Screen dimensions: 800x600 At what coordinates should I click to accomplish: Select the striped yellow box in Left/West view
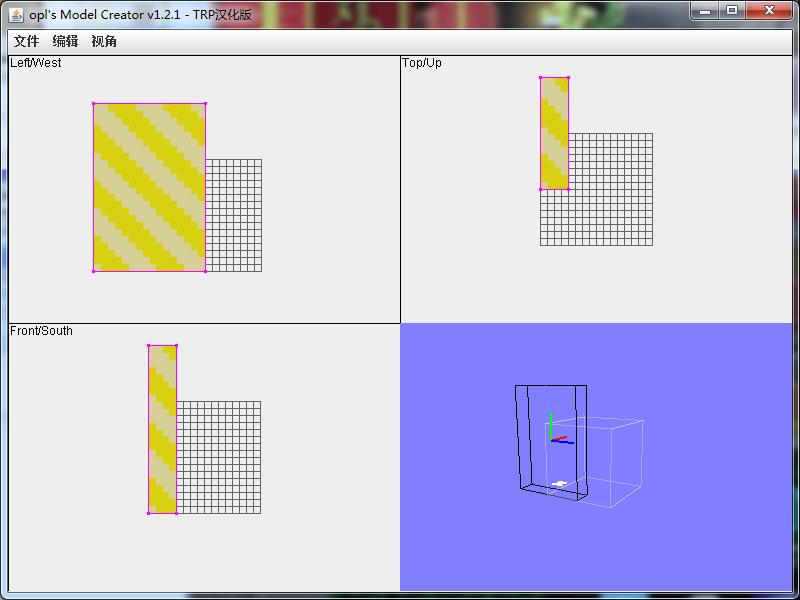pyautogui.click(x=150, y=187)
